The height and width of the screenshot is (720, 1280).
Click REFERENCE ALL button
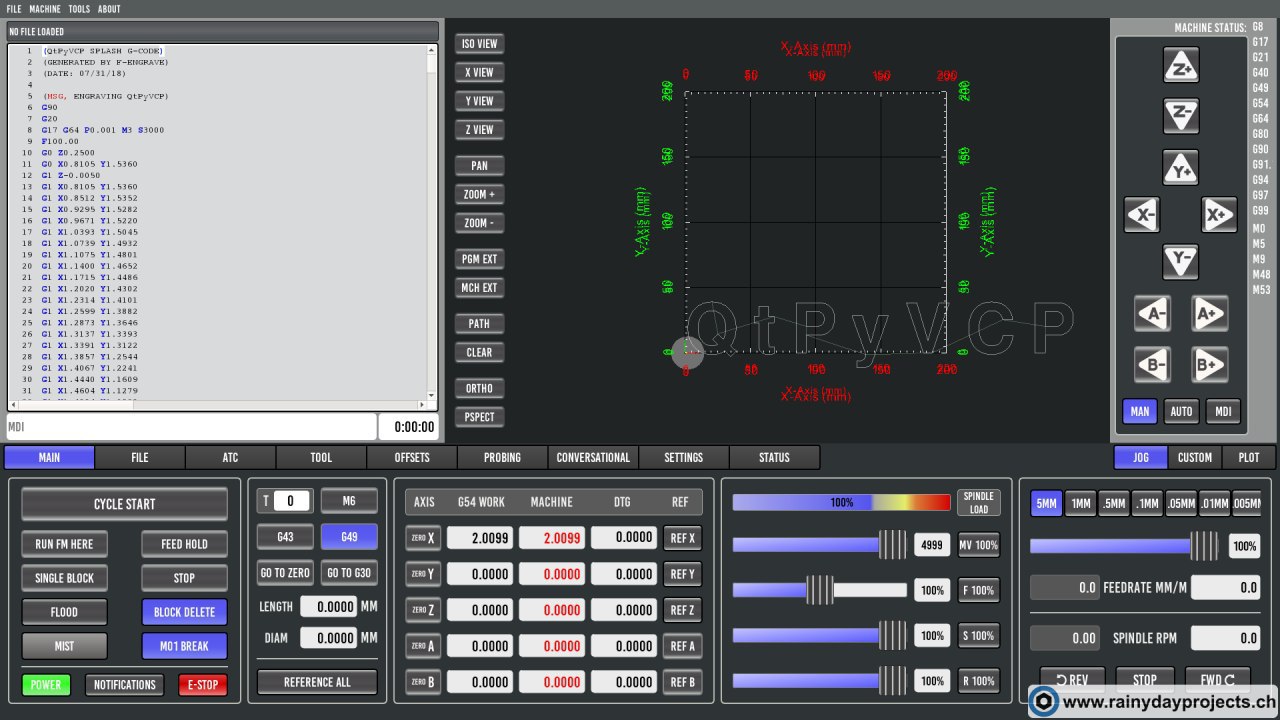tap(317, 682)
